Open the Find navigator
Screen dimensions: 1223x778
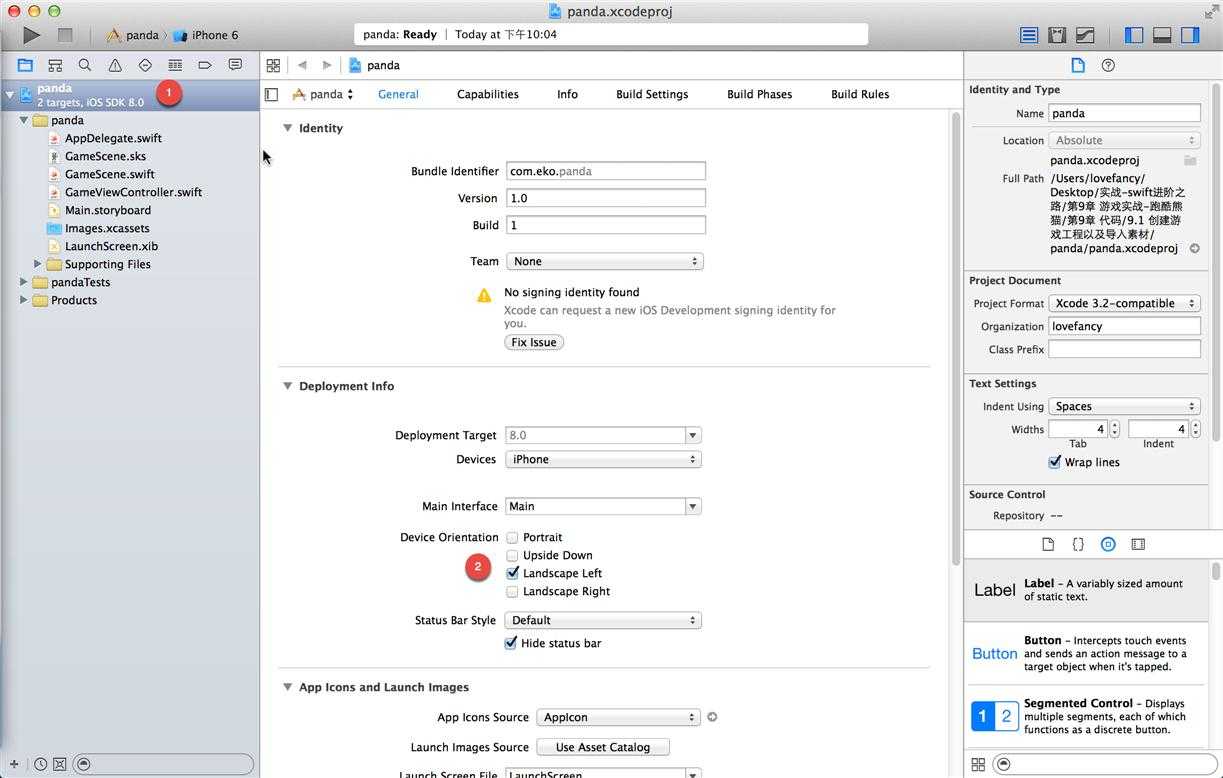tap(85, 65)
